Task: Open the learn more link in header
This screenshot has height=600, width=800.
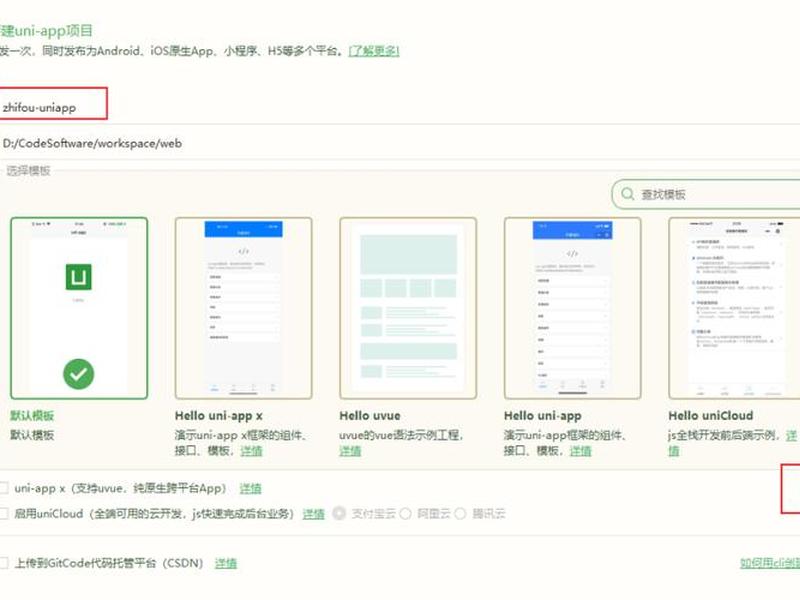Action: (374, 51)
